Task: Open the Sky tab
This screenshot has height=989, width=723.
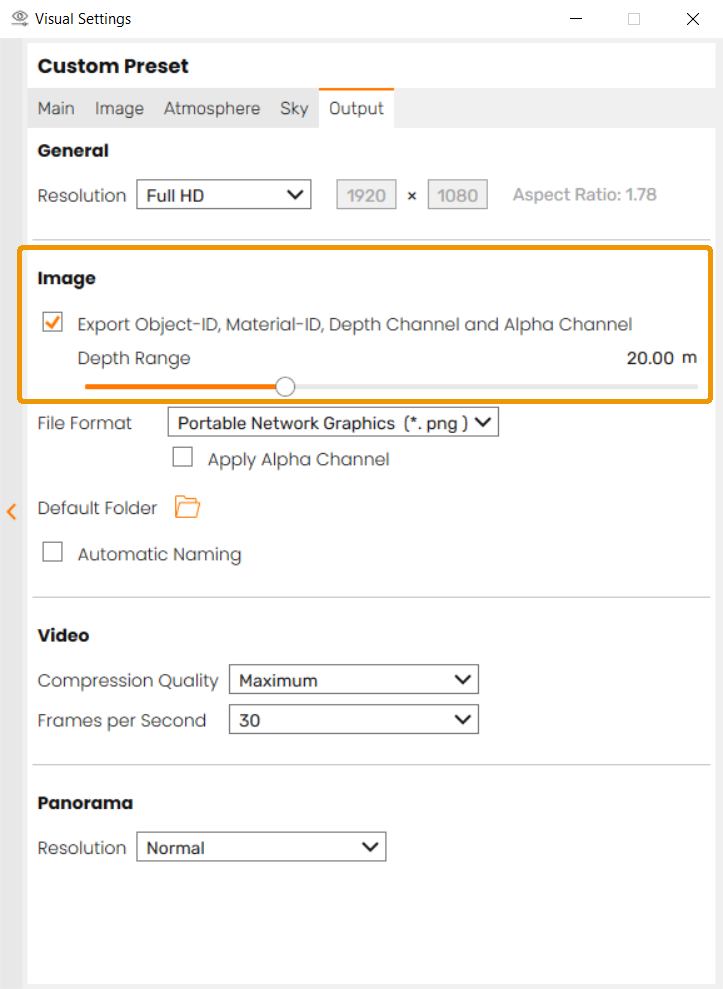Action: point(294,108)
